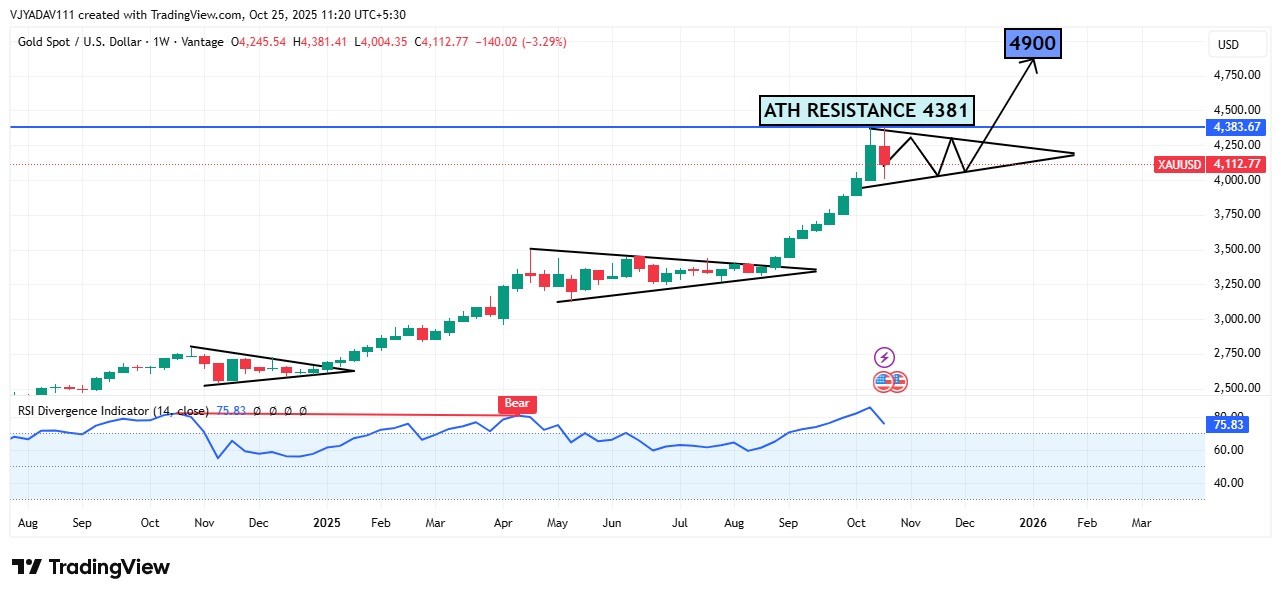Click the 2026 label on the time axis
This screenshot has width=1281, height=597.
coord(1033,522)
